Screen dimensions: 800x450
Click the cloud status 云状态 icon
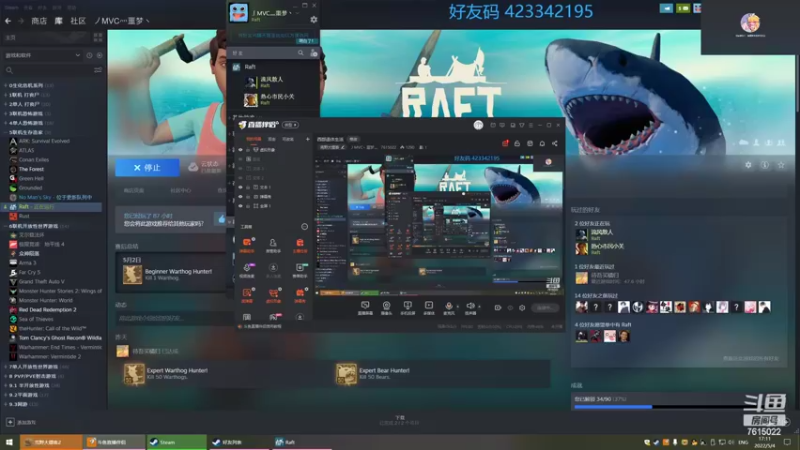[193, 167]
